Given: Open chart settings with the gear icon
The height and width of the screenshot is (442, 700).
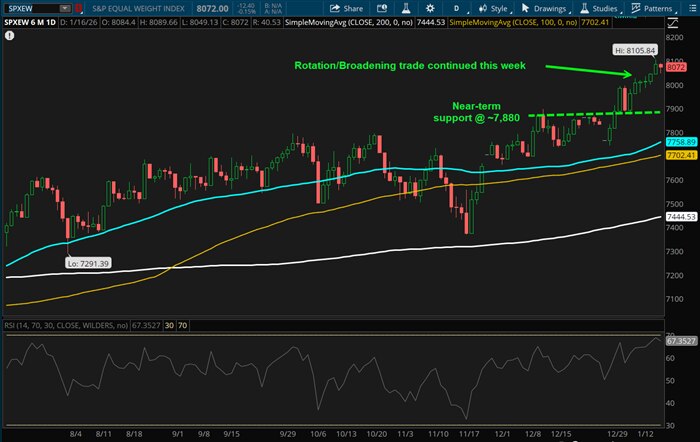Looking at the screenshot, I should (430, 8).
